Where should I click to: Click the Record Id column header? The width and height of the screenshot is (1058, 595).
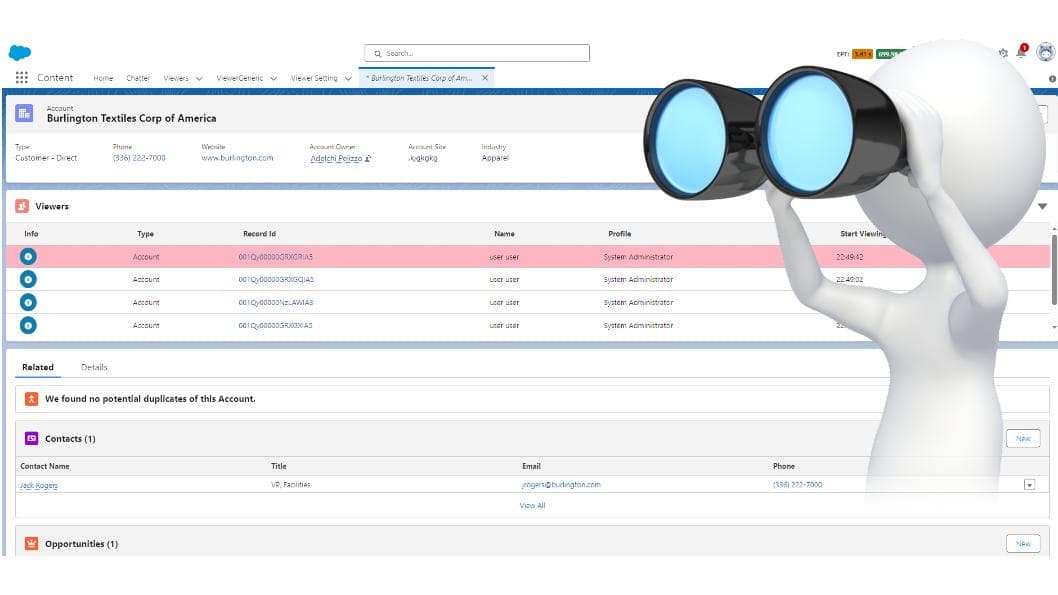click(259, 234)
